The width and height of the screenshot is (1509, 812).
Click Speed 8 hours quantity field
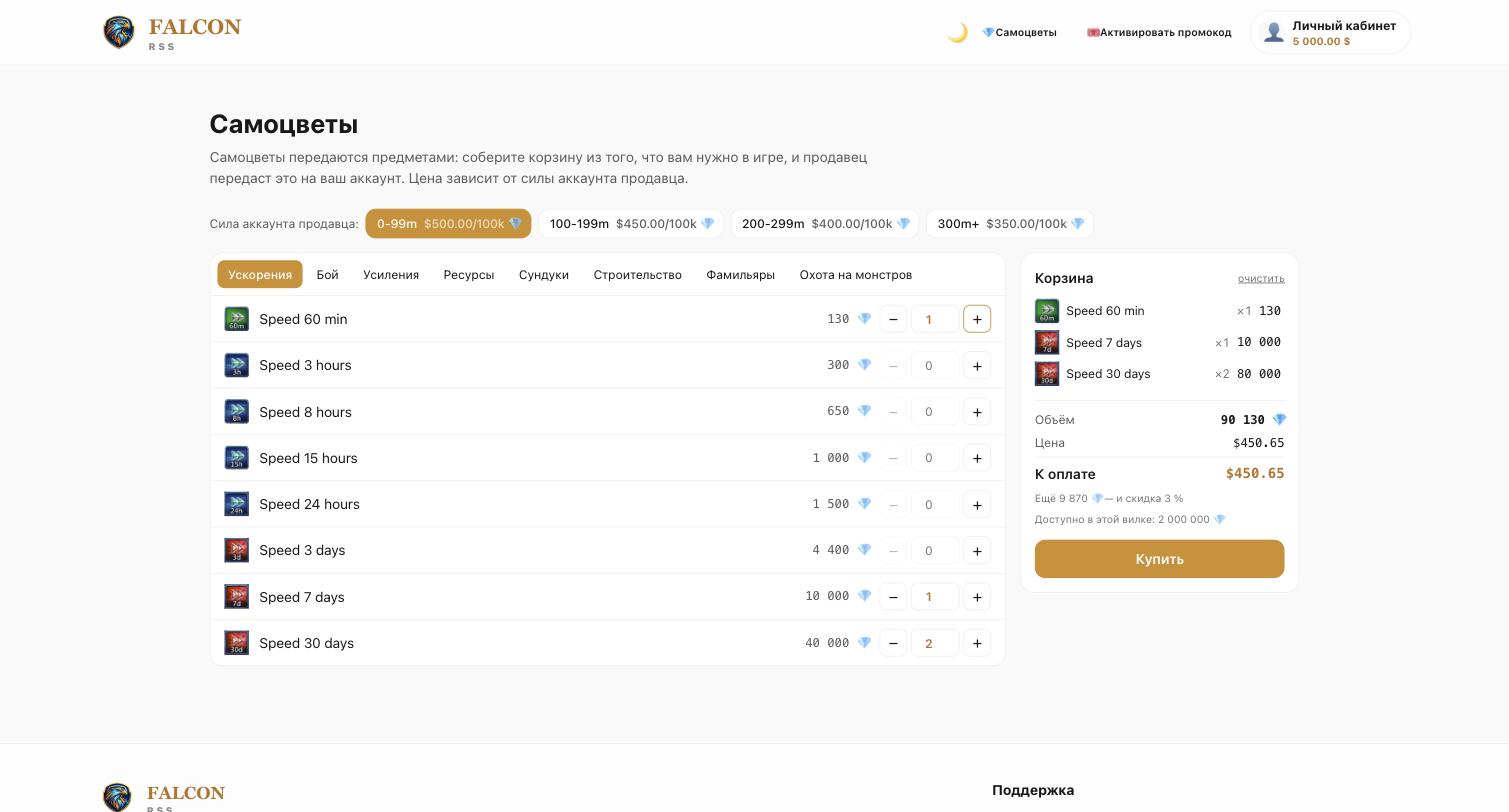point(935,412)
